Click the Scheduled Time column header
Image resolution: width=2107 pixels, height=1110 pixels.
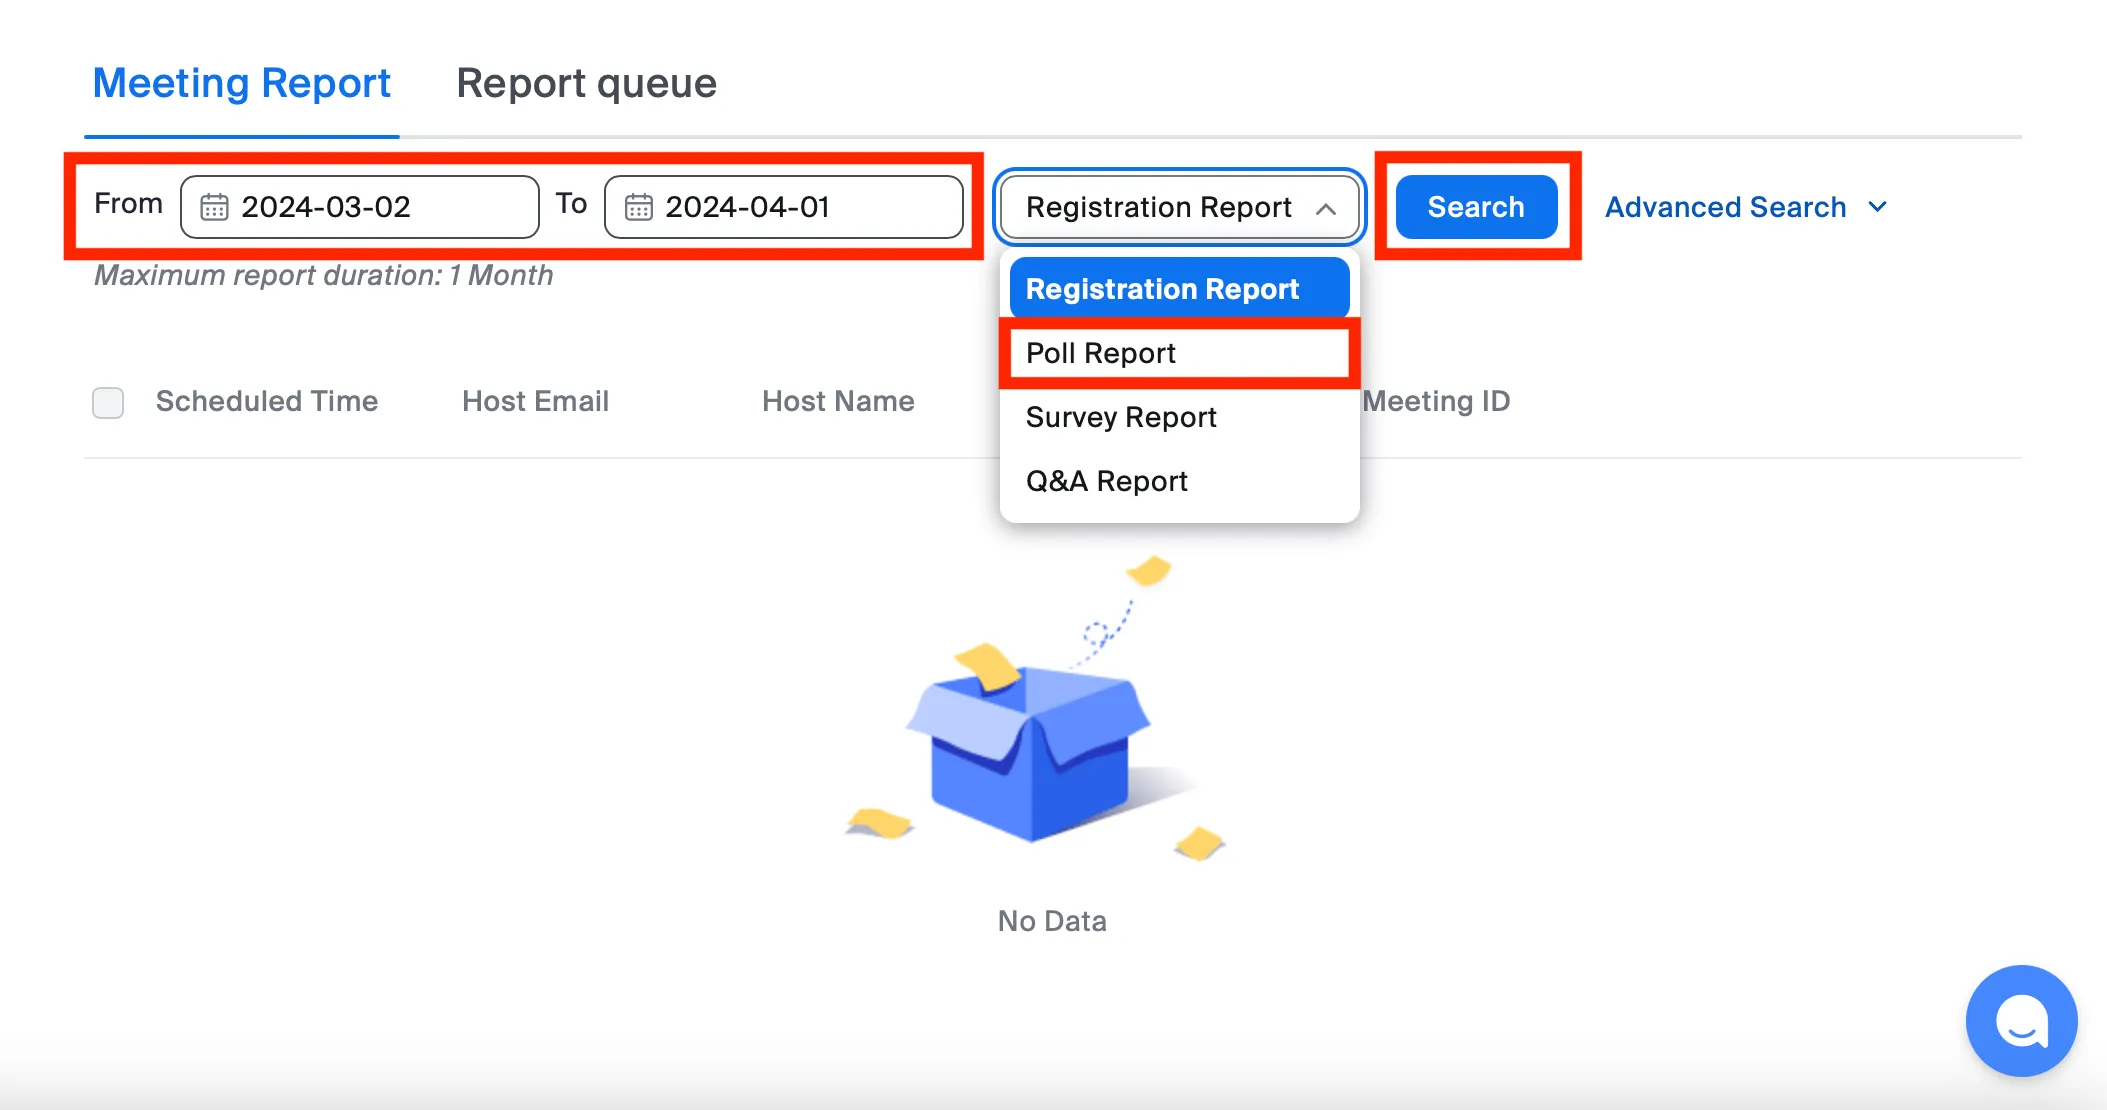pyautogui.click(x=267, y=401)
